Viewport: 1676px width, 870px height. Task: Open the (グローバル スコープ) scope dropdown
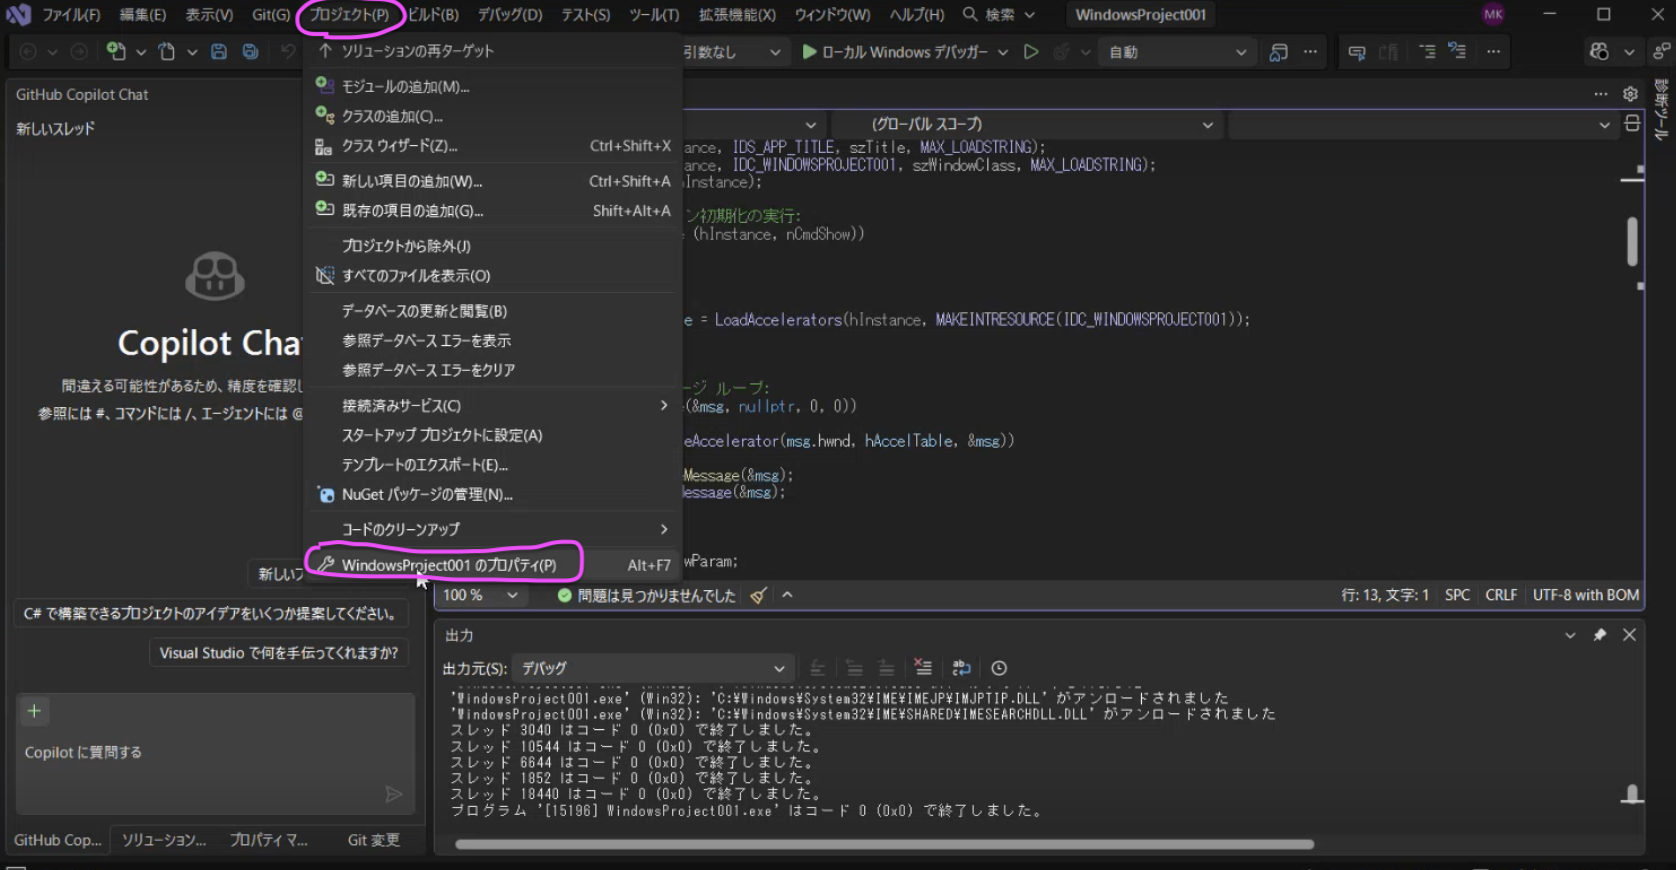click(x=1027, y=125)
